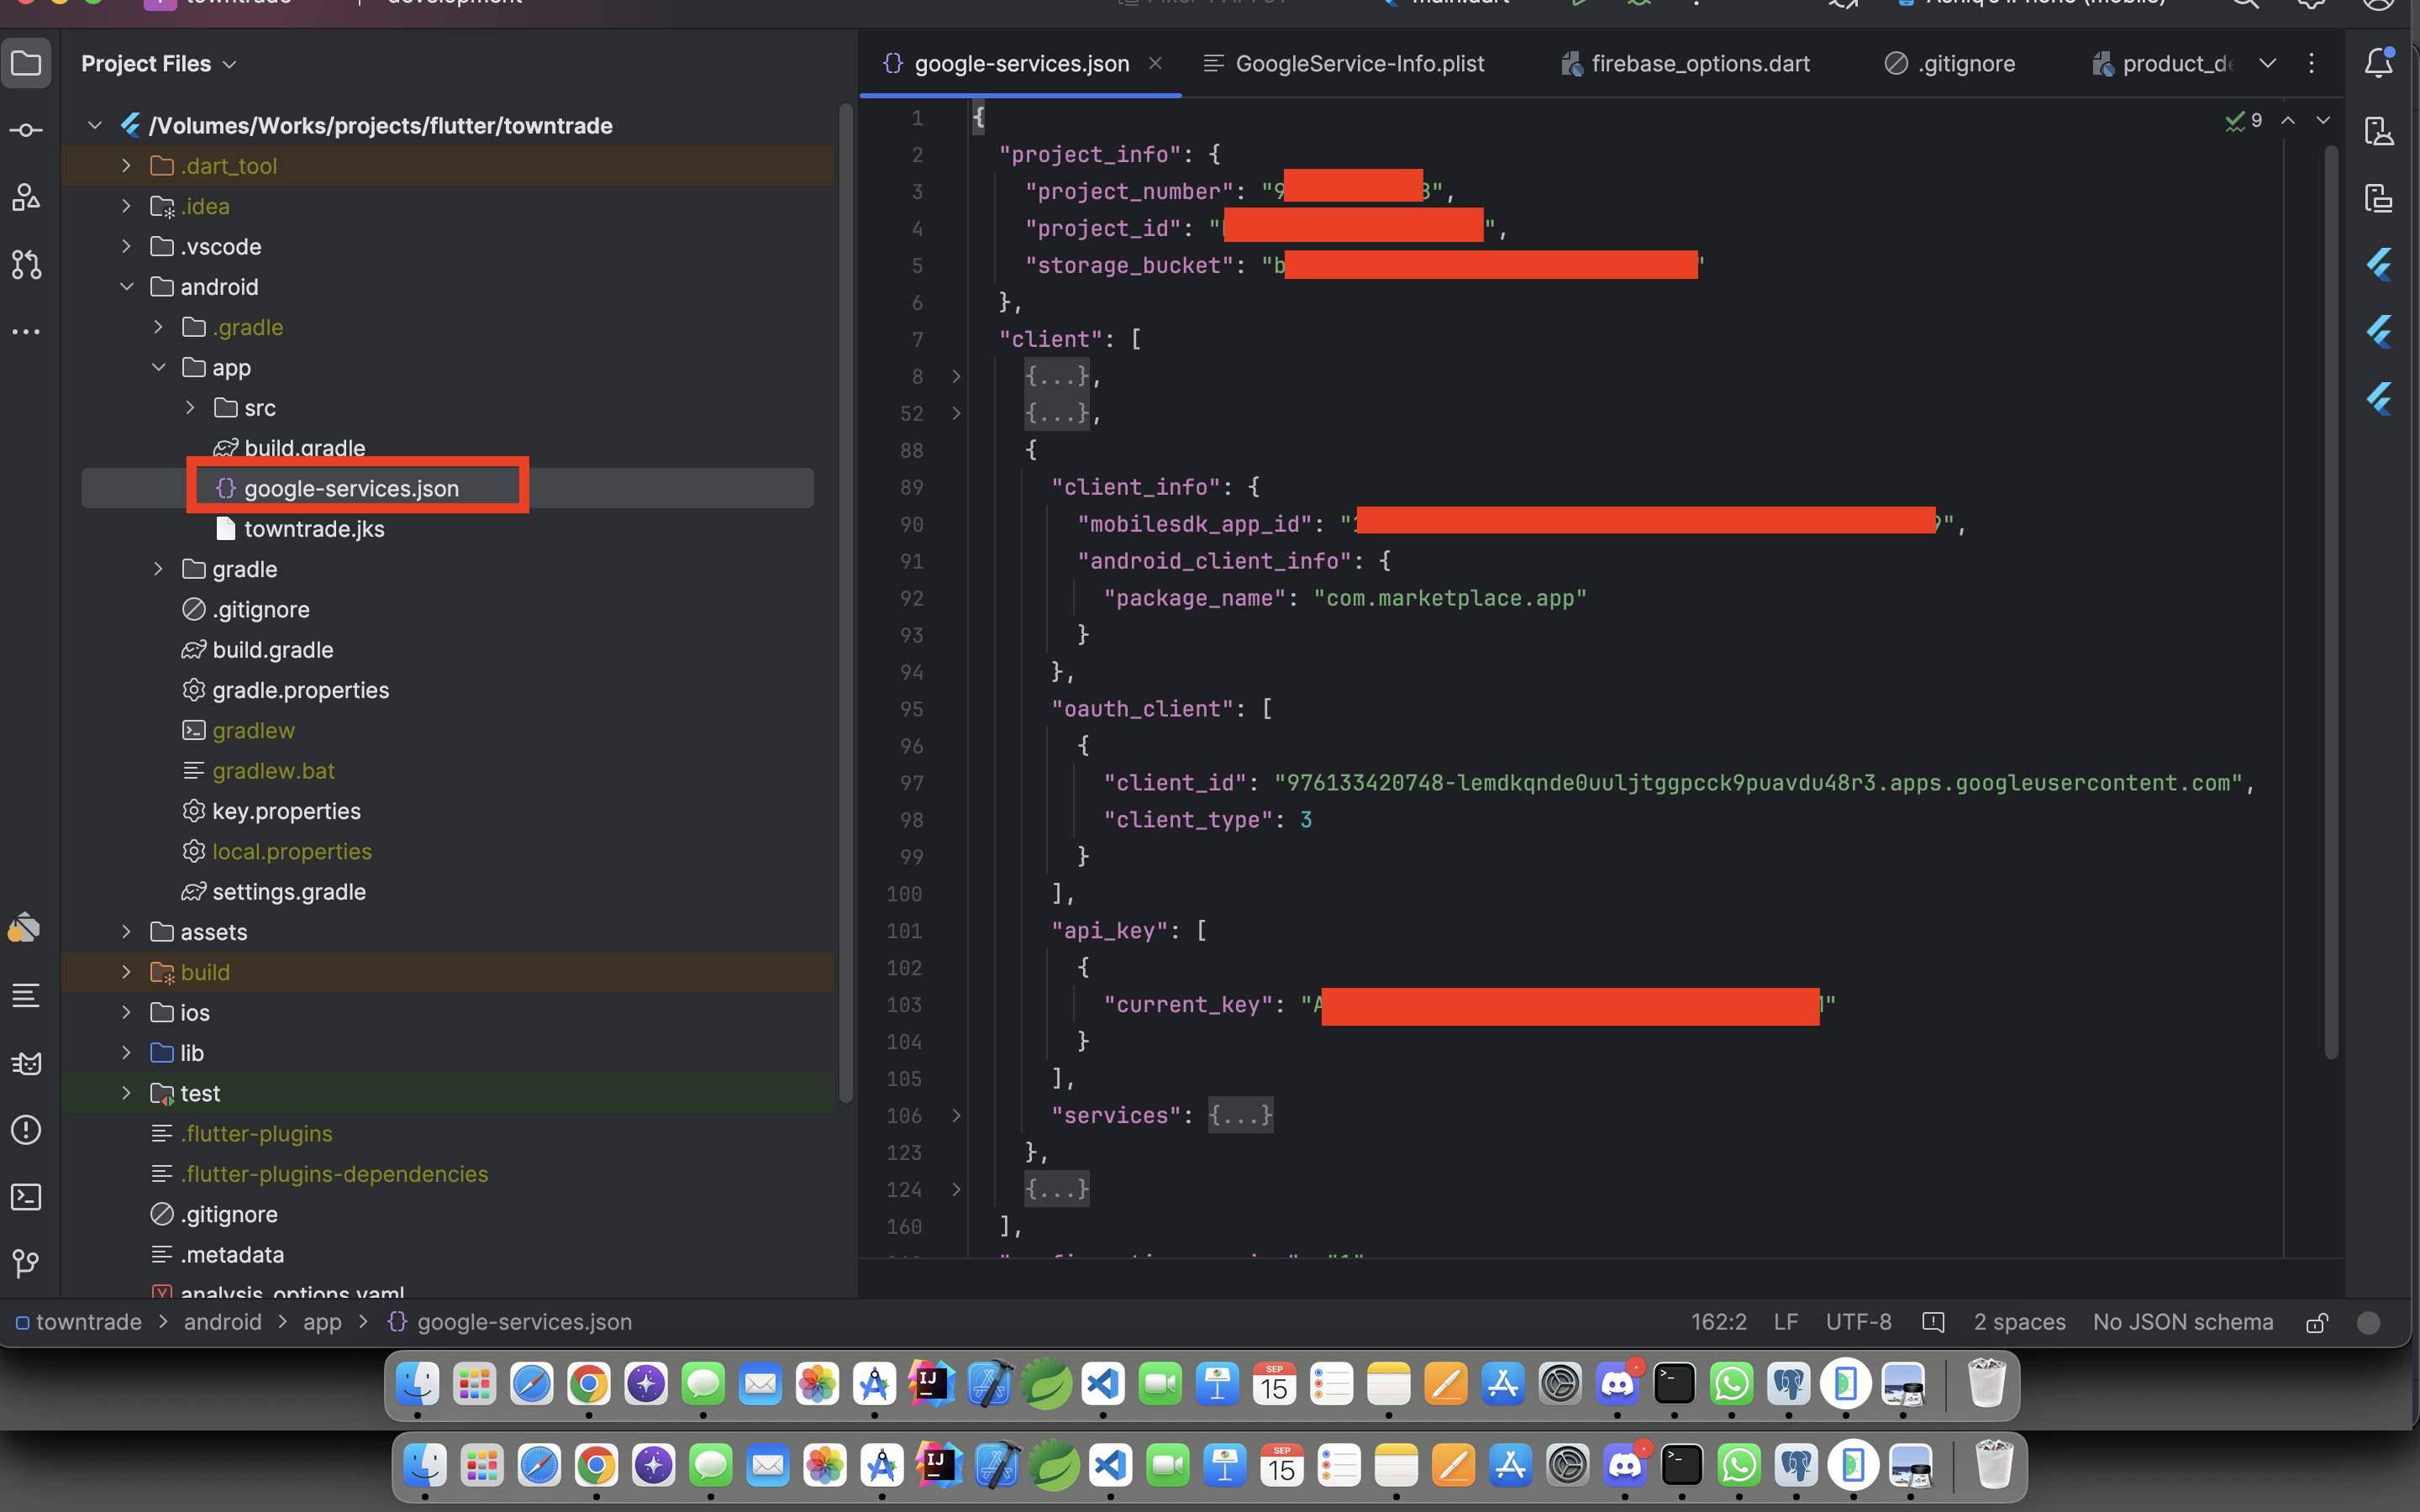This screenshot has height=1512, width=2420.
Task: Unfold the code block at line 124
Action: (956, 1189)
